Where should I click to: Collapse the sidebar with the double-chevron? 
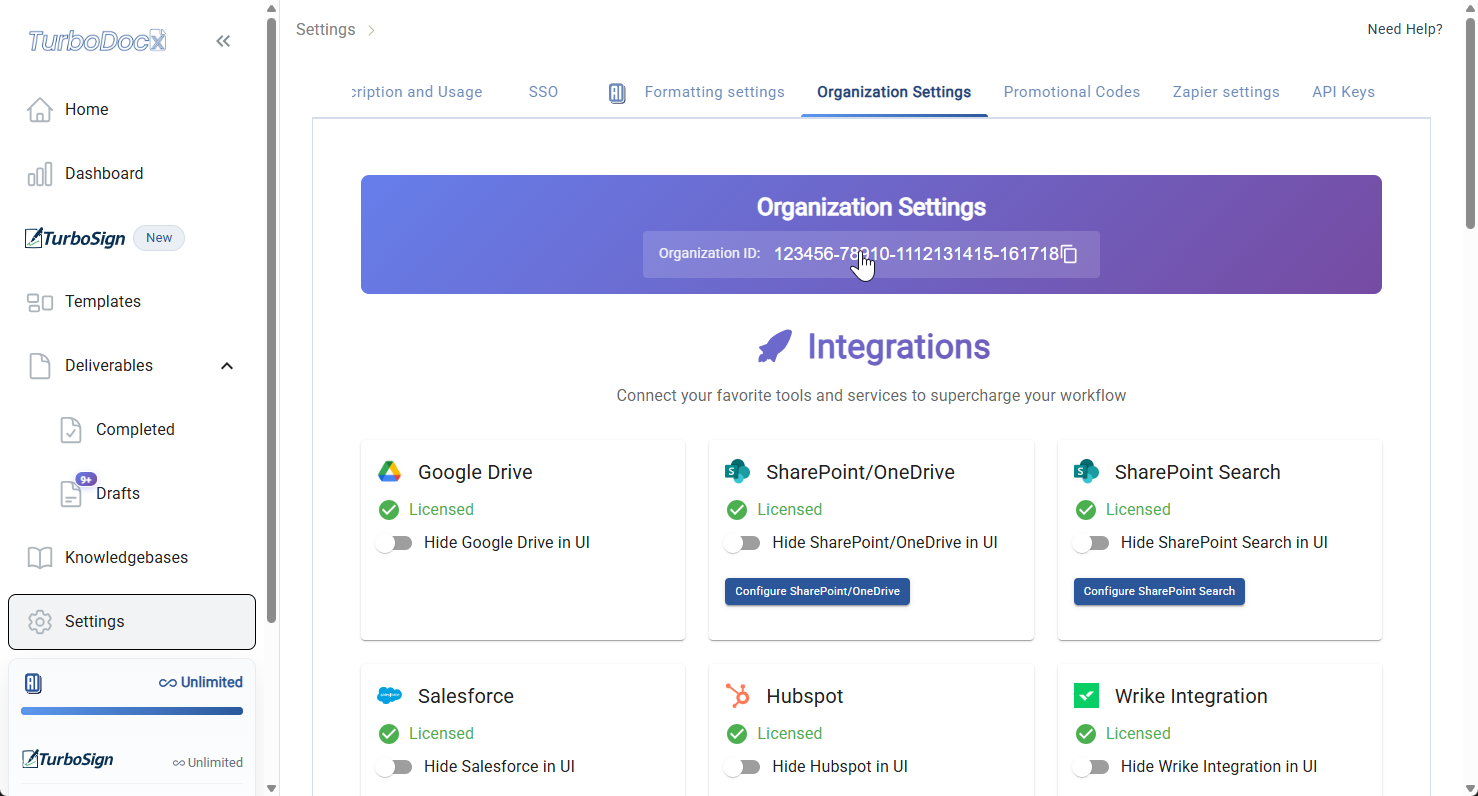pyautogui.click(x=223, y=41)
